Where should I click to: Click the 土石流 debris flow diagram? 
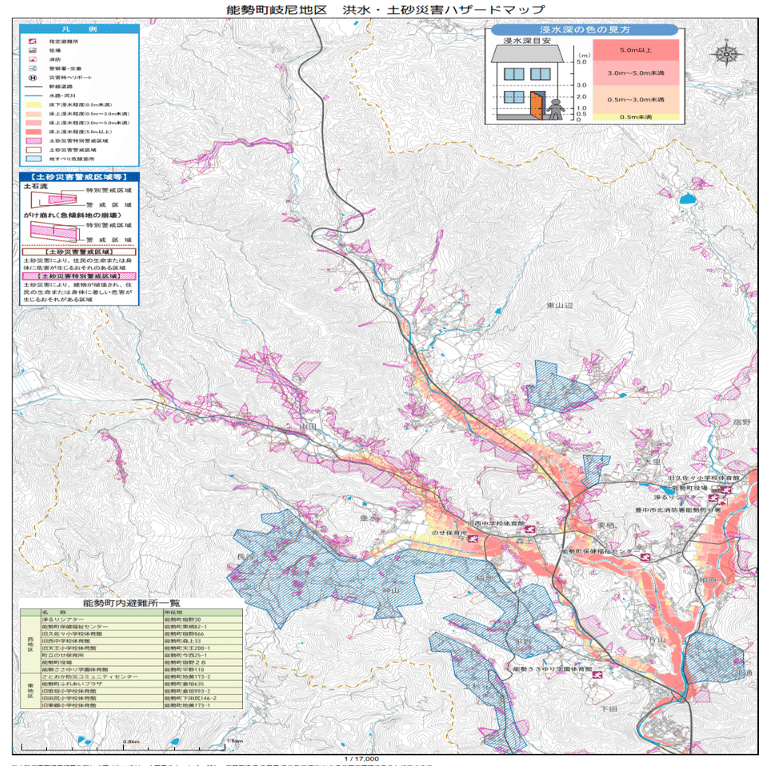coord(54,199)
